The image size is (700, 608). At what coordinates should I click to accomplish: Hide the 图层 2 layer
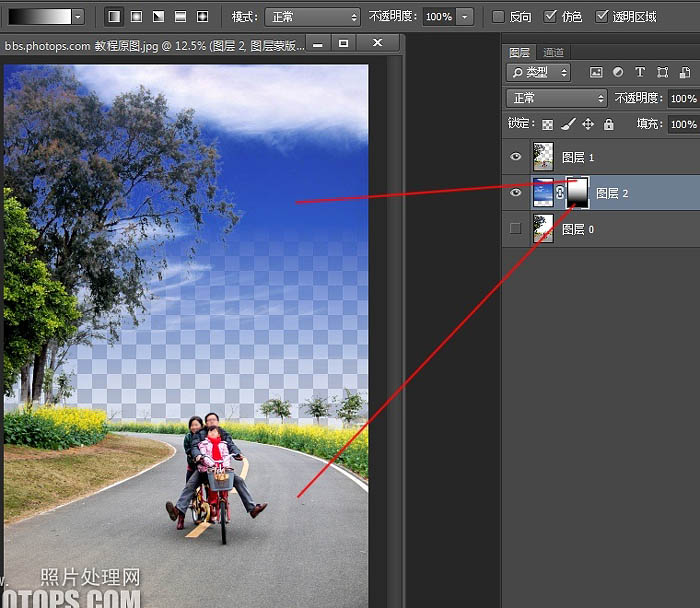click(x=516, y=192)
